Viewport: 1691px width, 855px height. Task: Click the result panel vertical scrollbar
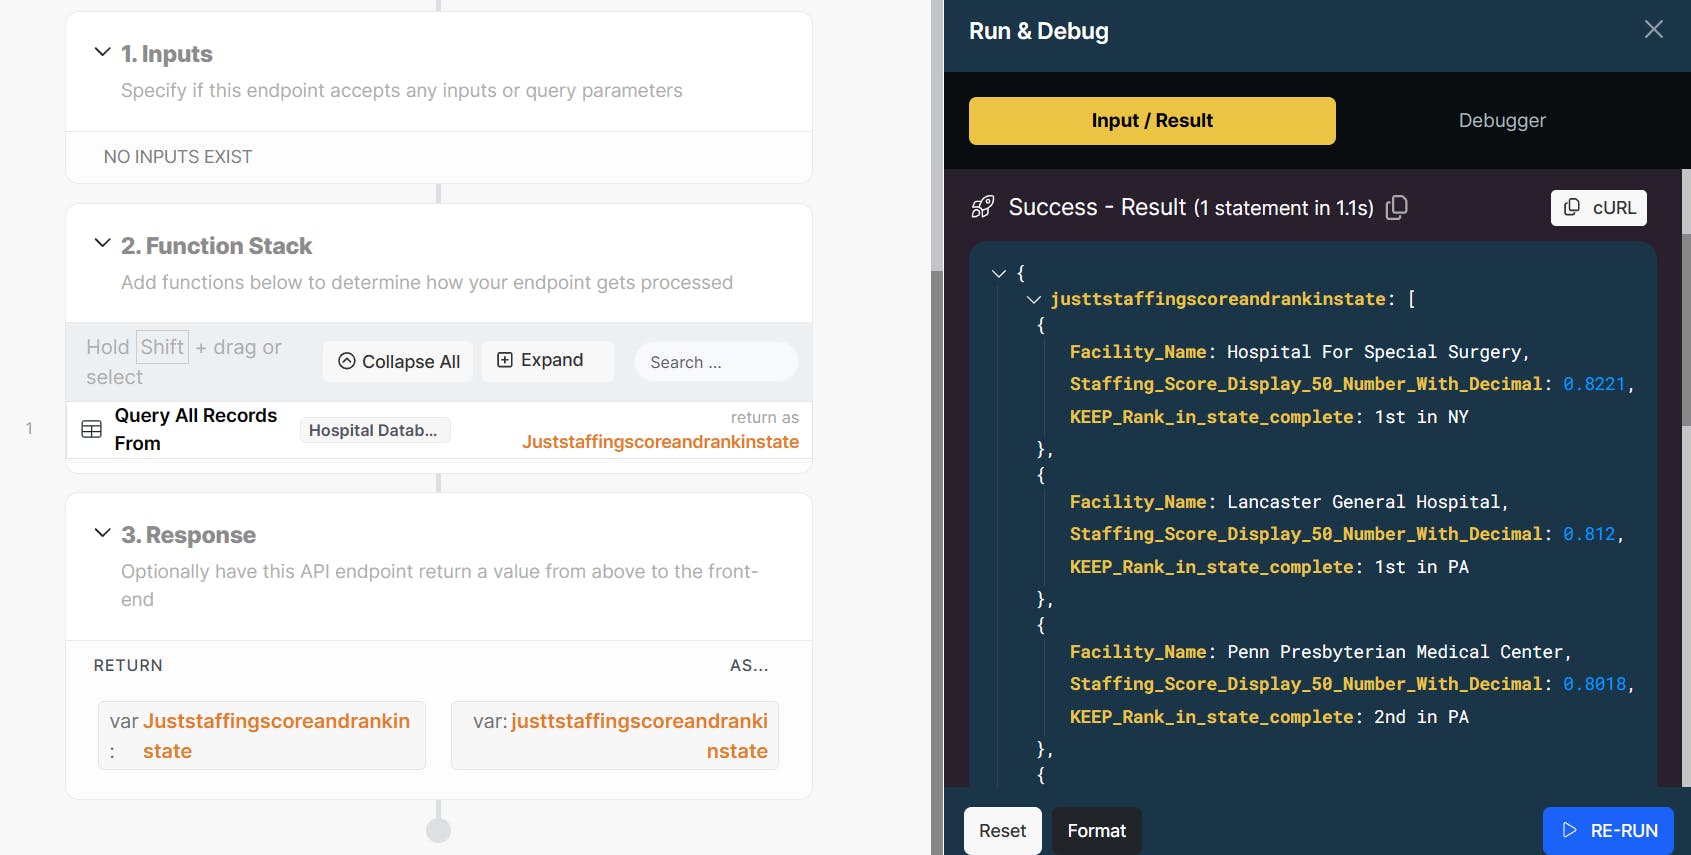point(1685,330)
